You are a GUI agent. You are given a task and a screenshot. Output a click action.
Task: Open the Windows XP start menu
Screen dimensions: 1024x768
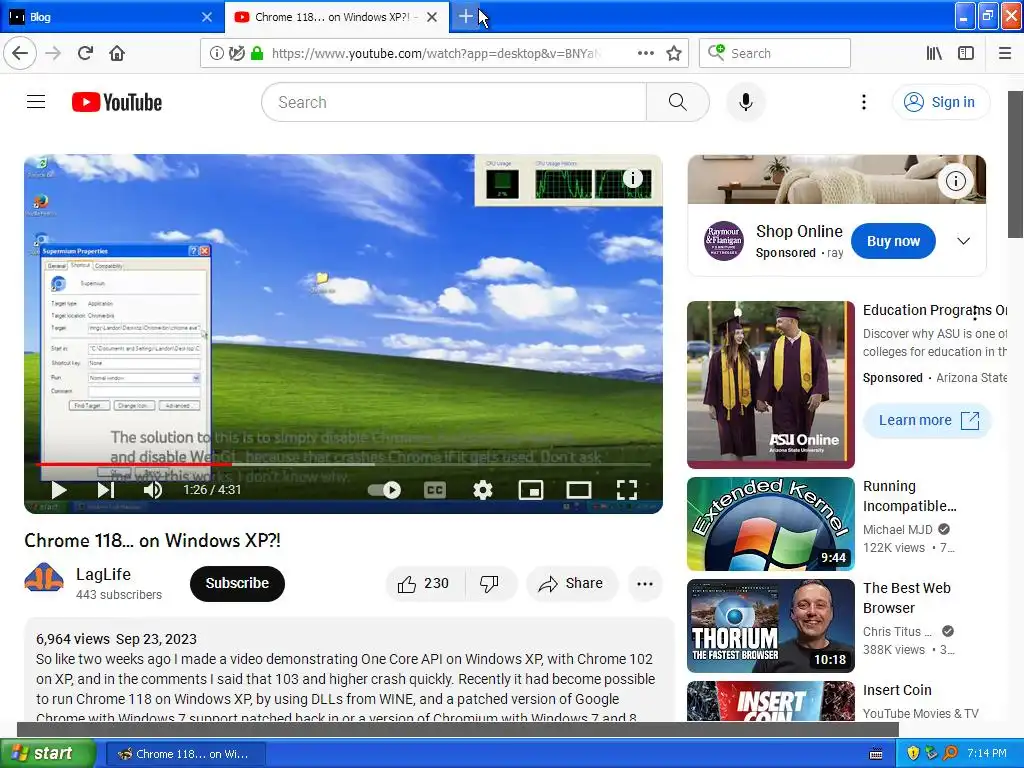(47, 754)
